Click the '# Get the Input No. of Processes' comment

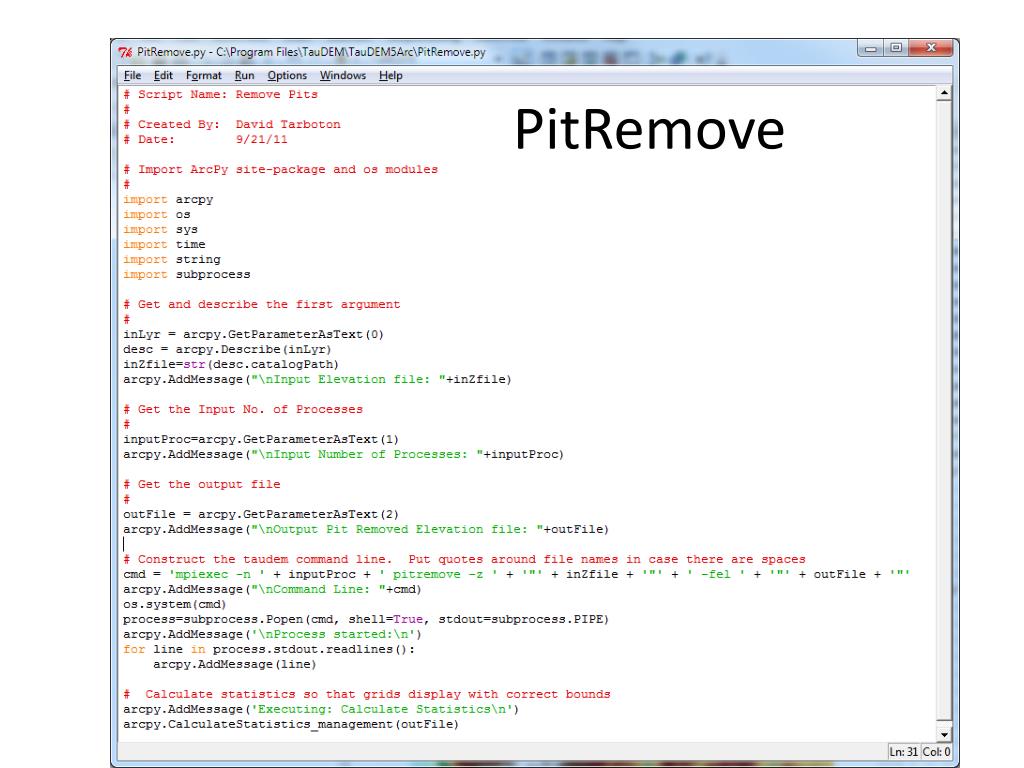(x=243, y=409)
